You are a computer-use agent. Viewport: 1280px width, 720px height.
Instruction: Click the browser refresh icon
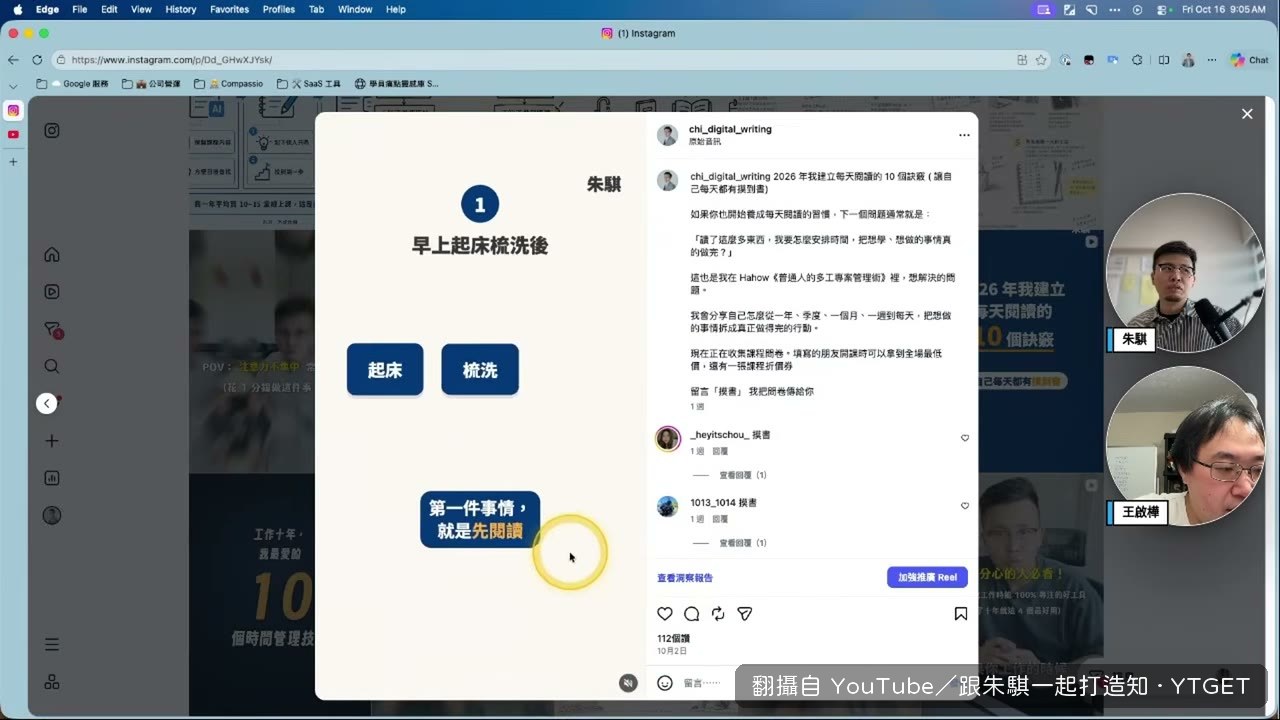(37, 60)
